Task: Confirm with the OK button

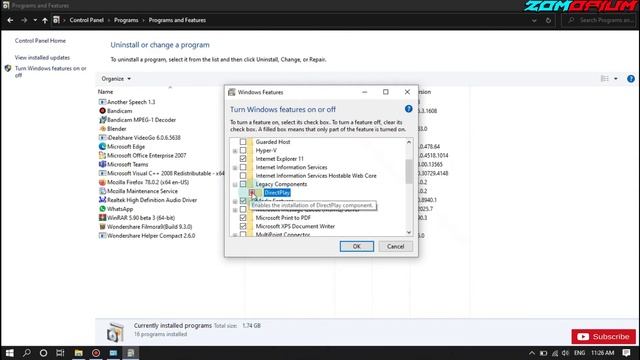Action: (x=357, y=246)
